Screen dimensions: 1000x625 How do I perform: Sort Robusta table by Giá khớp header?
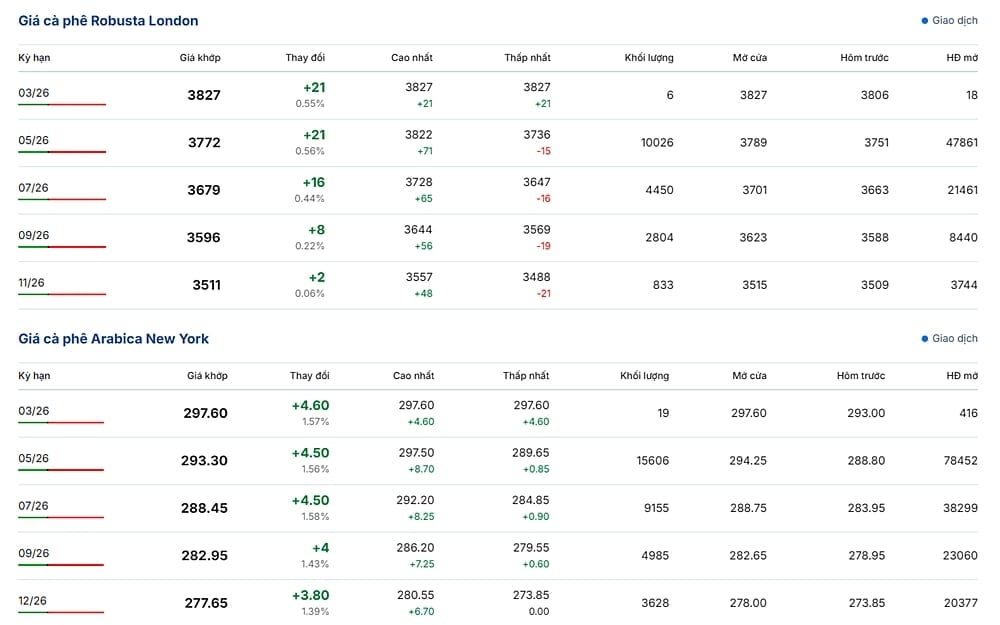click(x=200, y=58)
